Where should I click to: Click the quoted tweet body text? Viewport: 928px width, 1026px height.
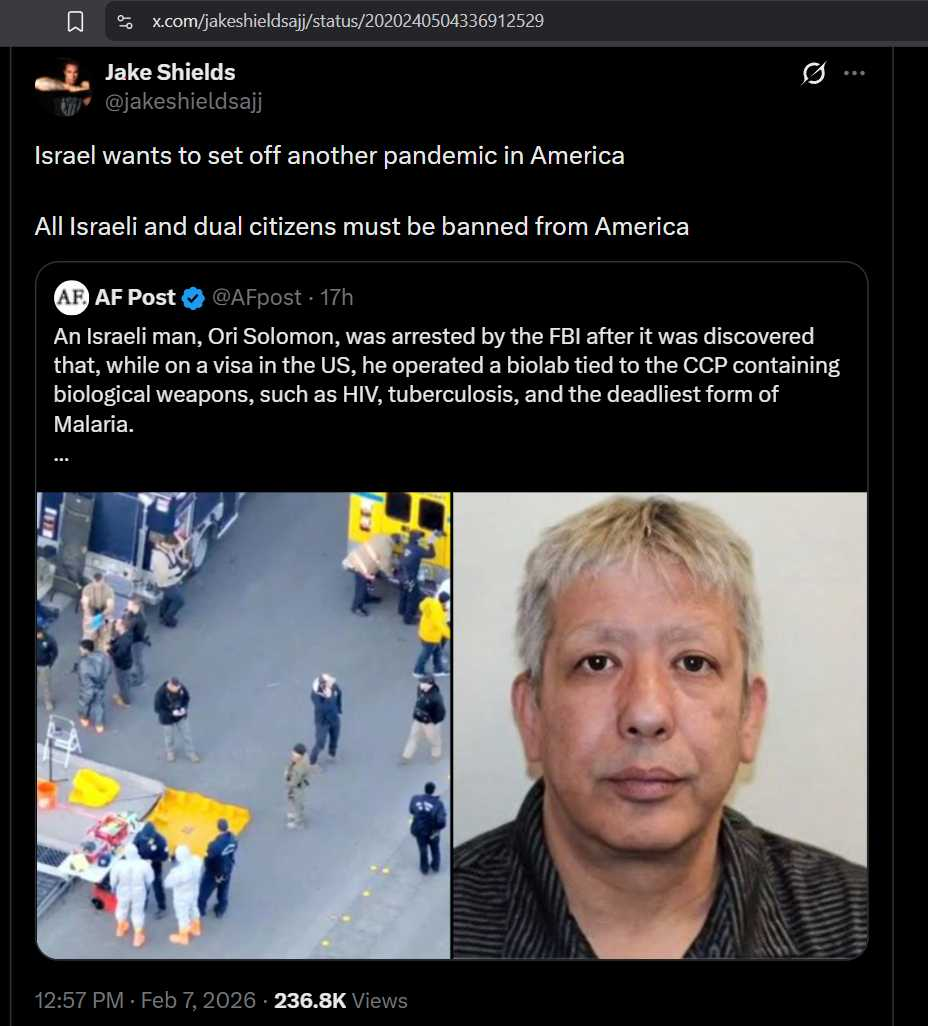446,380
